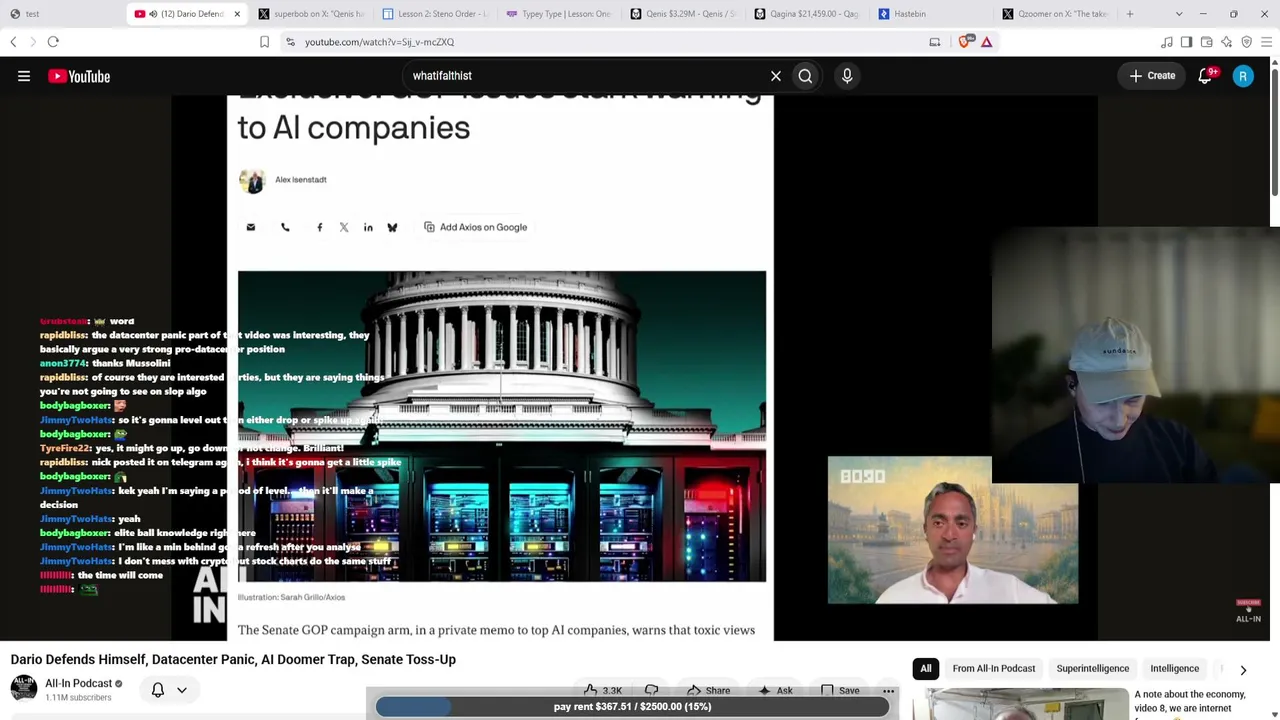Open the account avatar menu
The height and width of the screenshot is (720, 1280).
(x=1243, y=76)
